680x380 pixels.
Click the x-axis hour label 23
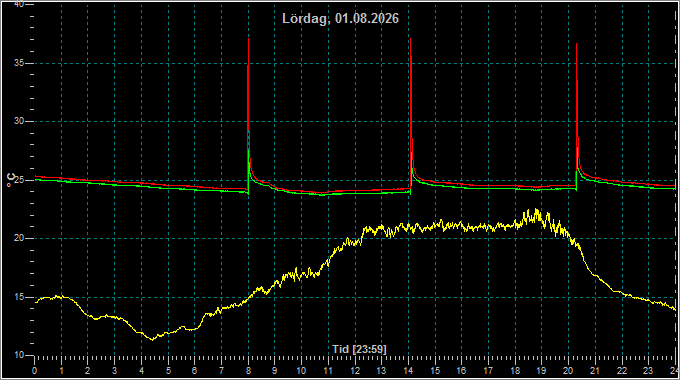[x=648, y=371]
